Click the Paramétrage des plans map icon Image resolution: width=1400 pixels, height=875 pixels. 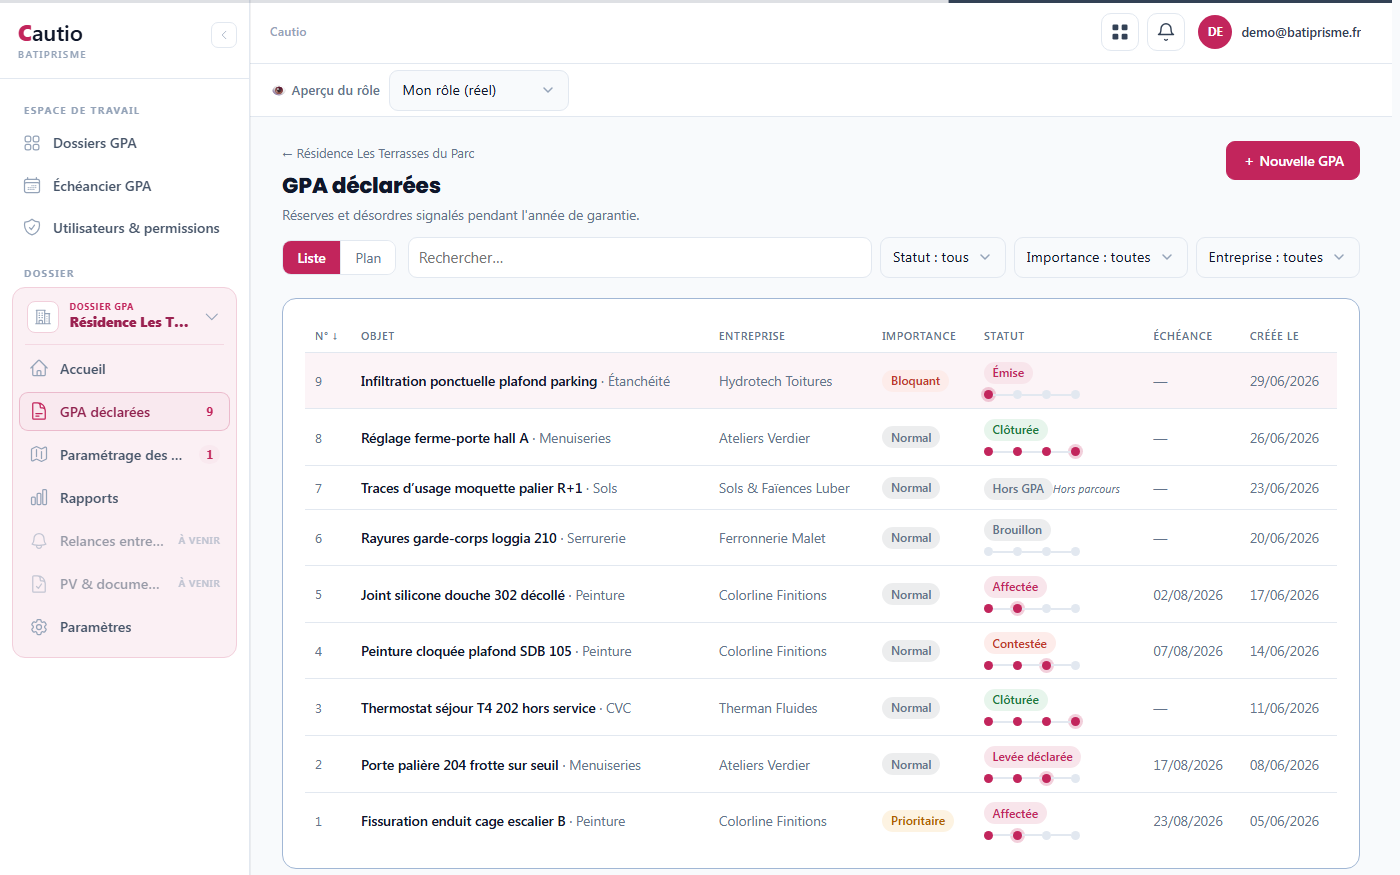click(39, 455)
